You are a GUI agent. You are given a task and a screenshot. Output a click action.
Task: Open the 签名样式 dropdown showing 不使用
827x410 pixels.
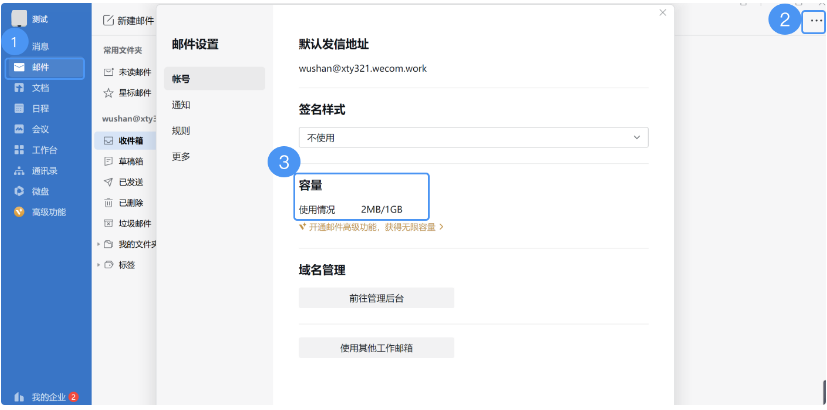473,137
